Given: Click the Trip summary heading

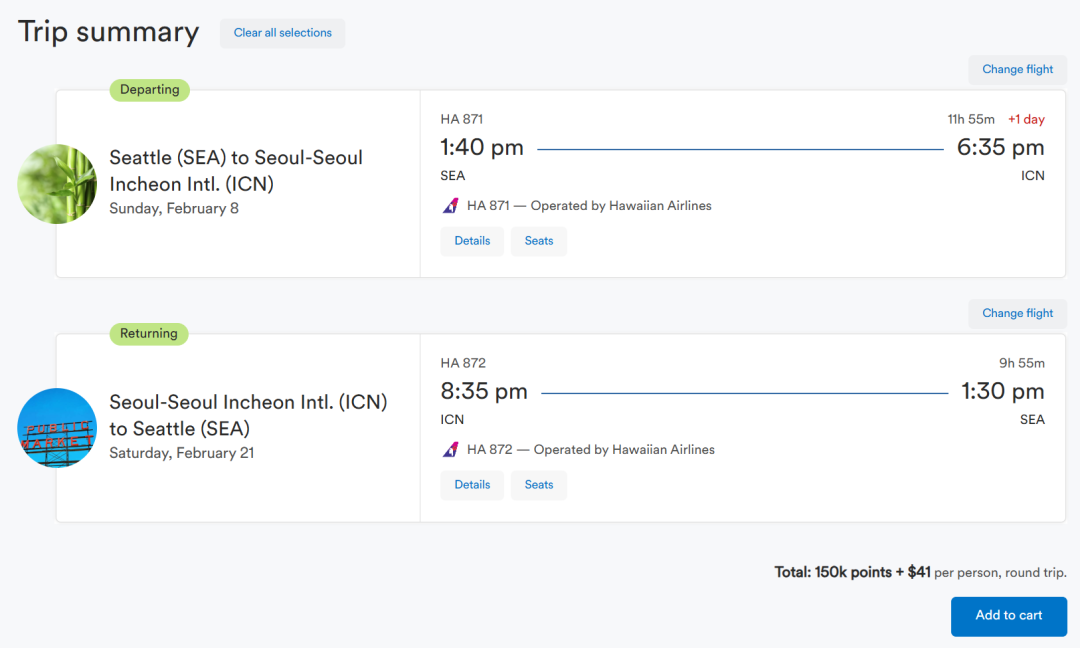Looking at the screenshot, I should point(109,32).
